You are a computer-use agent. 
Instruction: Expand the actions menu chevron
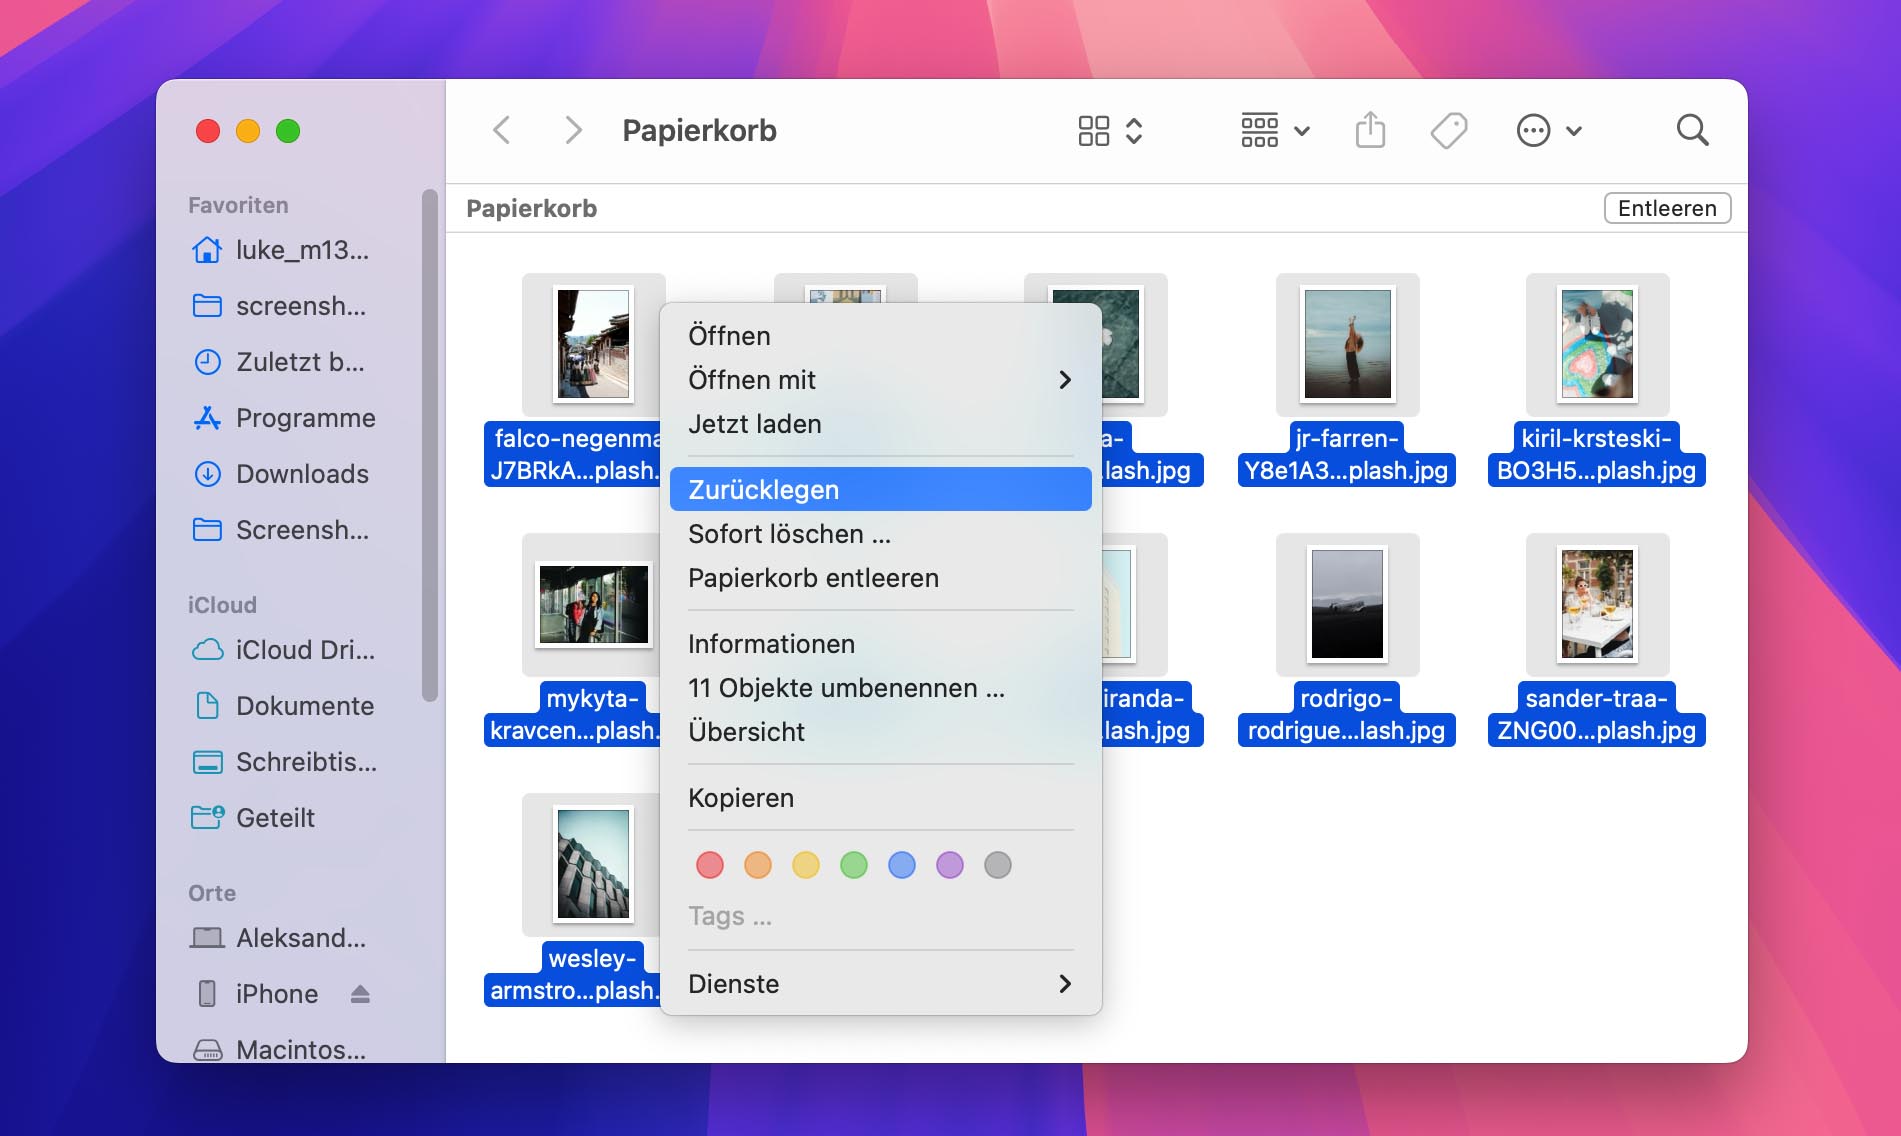click(x=1574, y=131)
